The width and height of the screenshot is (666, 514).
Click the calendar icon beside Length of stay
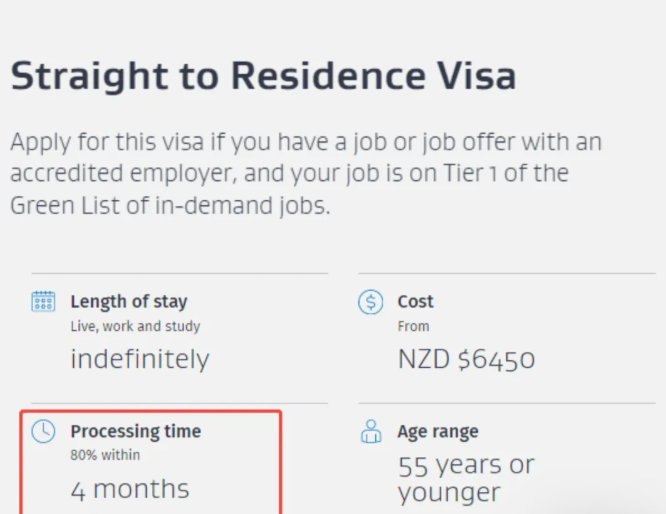coord(43,301)
